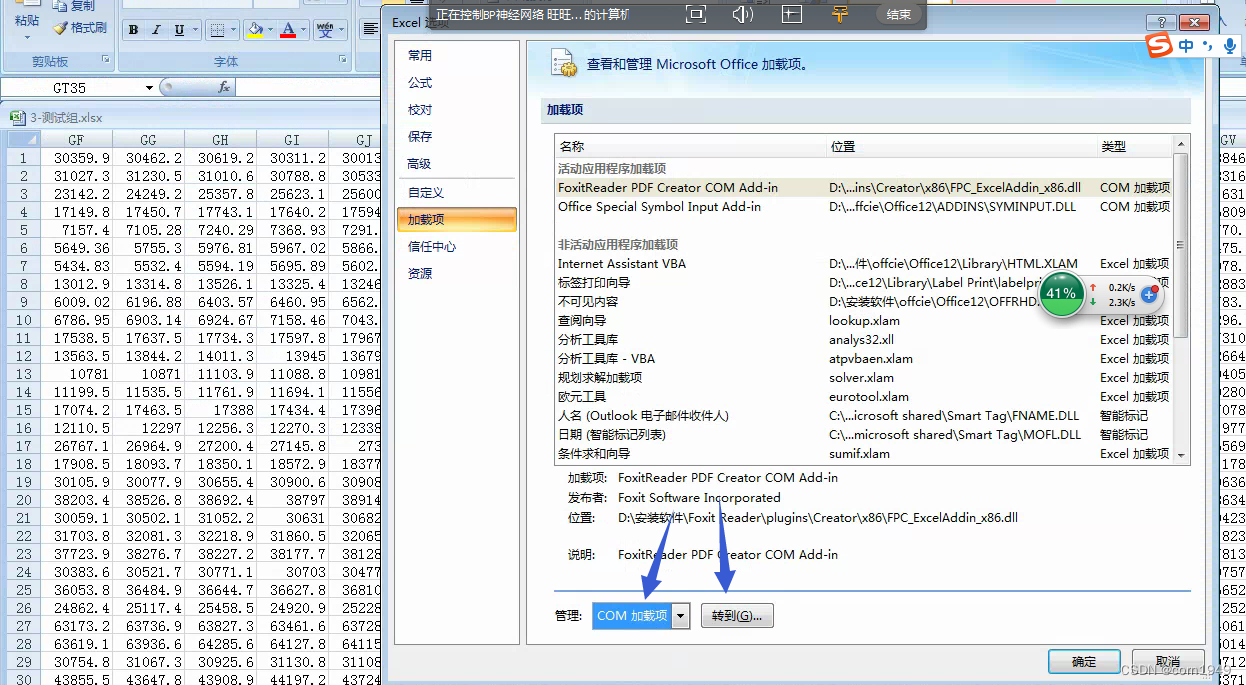1246x685 pixels.
Task: Click the insert function fx icon
Action: 224,88
